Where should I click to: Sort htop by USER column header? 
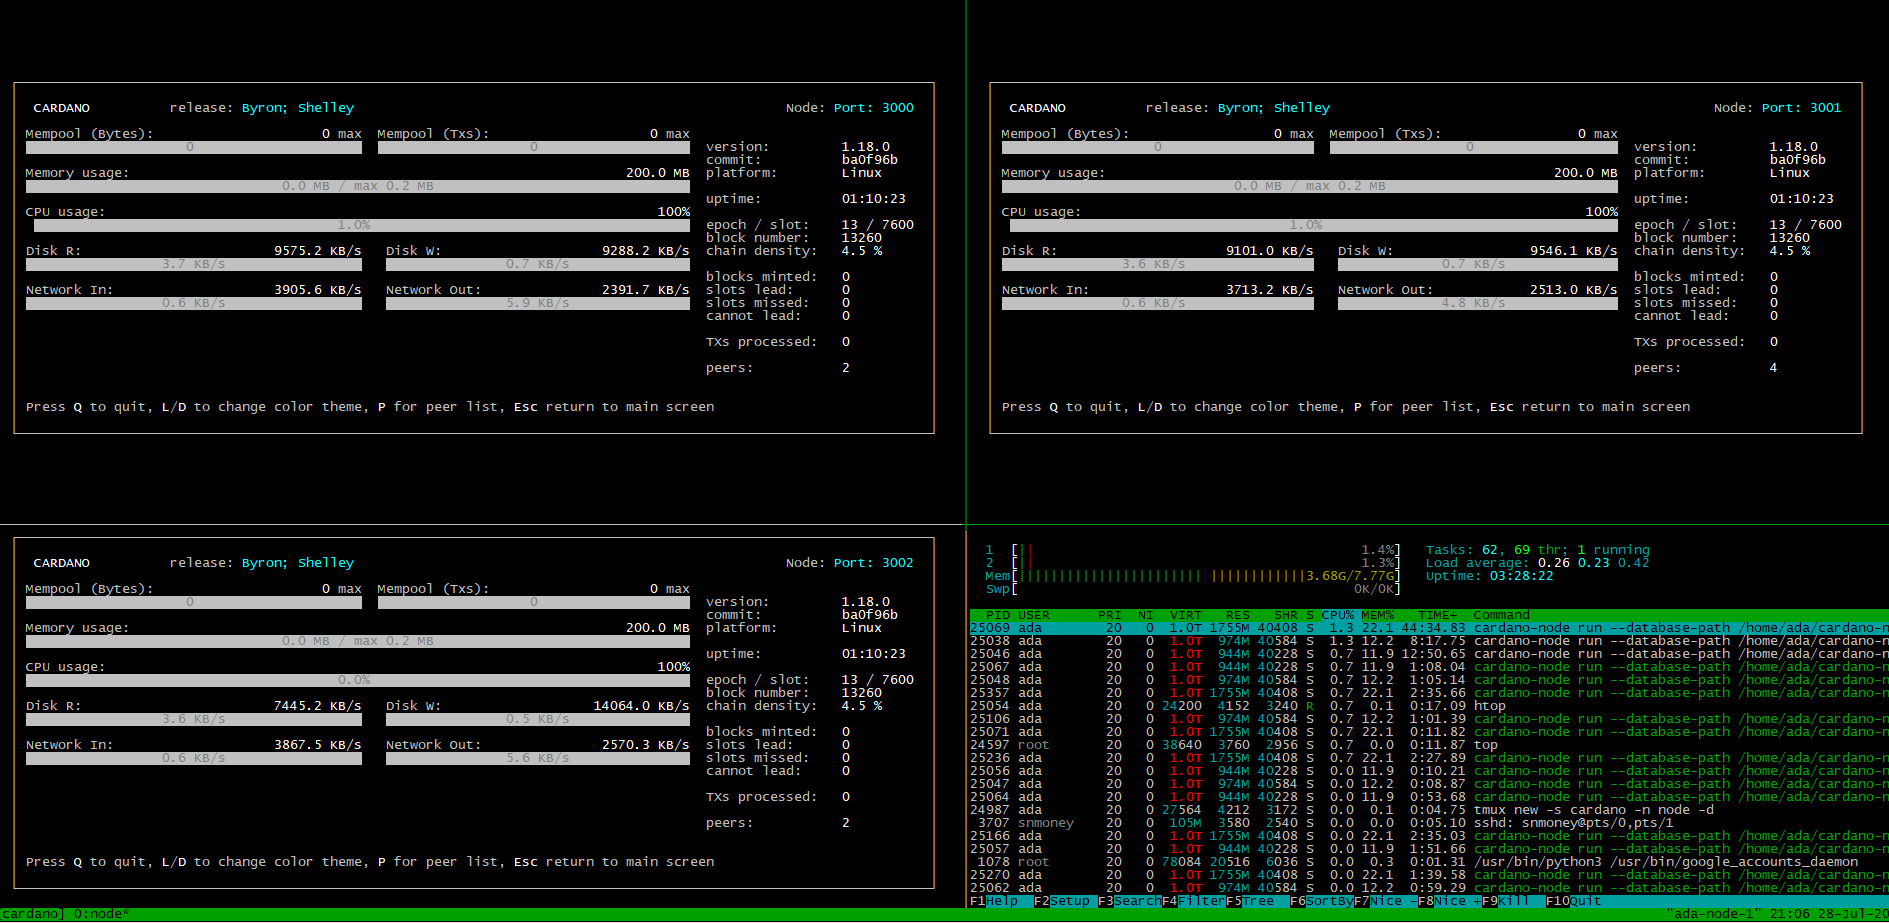click(1034, 615)
